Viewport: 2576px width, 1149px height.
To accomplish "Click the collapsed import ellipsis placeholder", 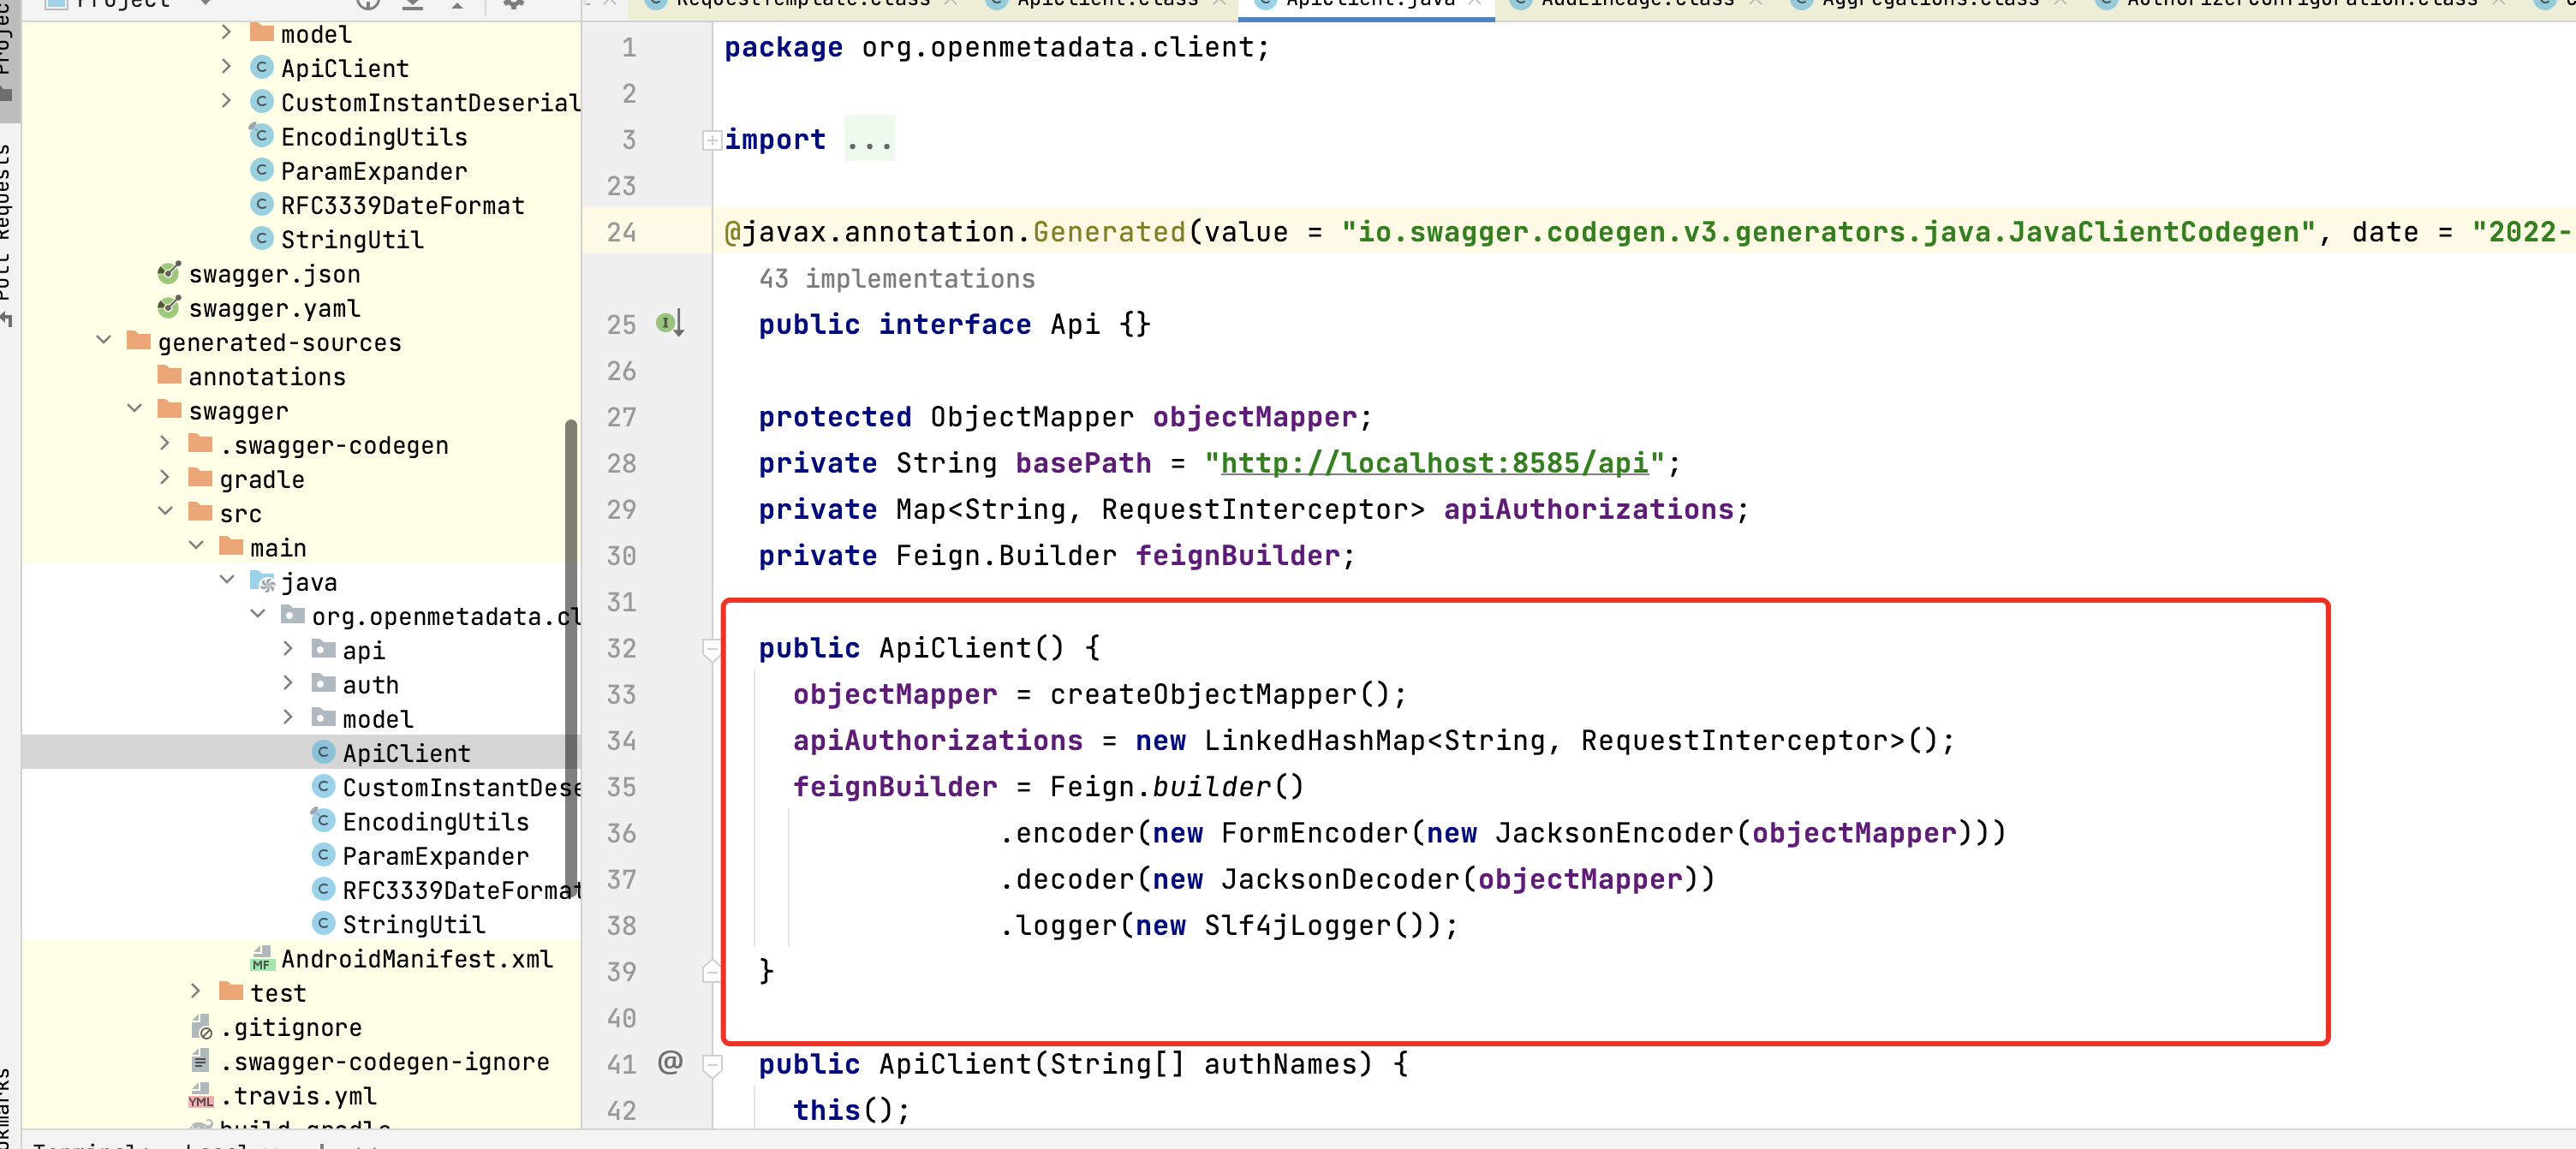I will coord(869,139).
